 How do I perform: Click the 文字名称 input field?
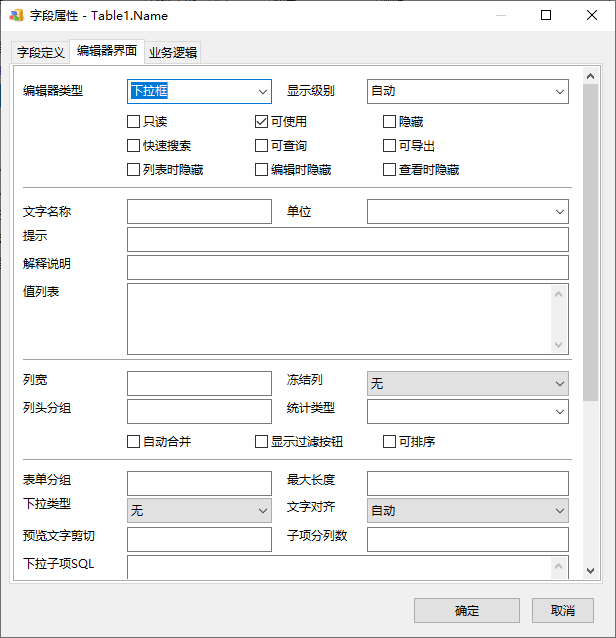coord(199,211)
